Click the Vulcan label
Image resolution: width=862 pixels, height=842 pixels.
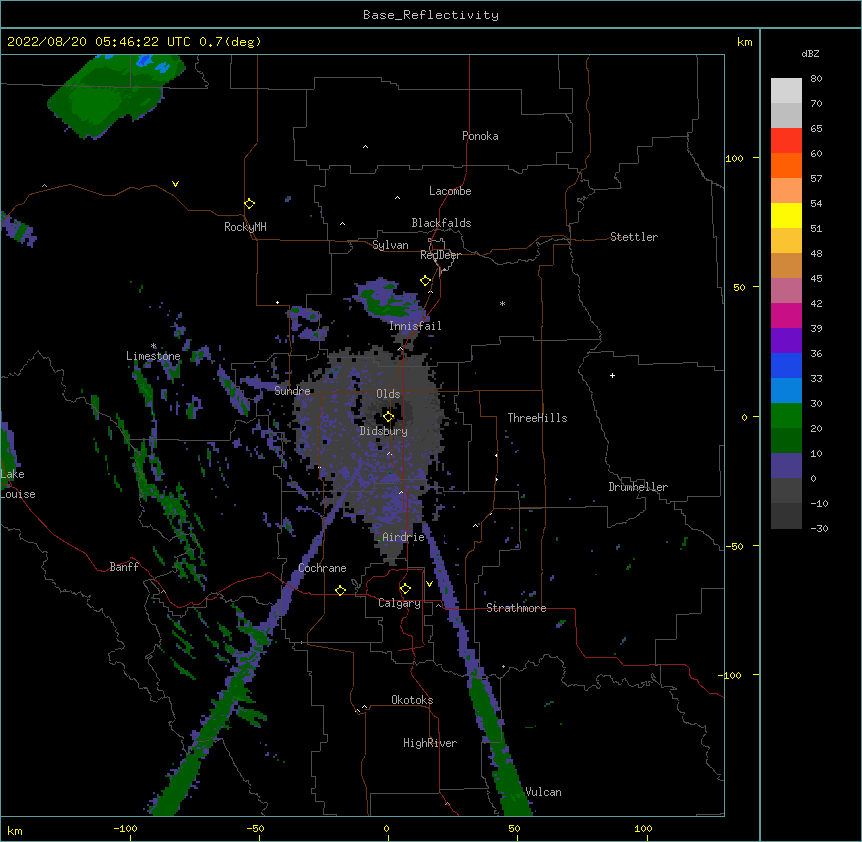[543, 792]
